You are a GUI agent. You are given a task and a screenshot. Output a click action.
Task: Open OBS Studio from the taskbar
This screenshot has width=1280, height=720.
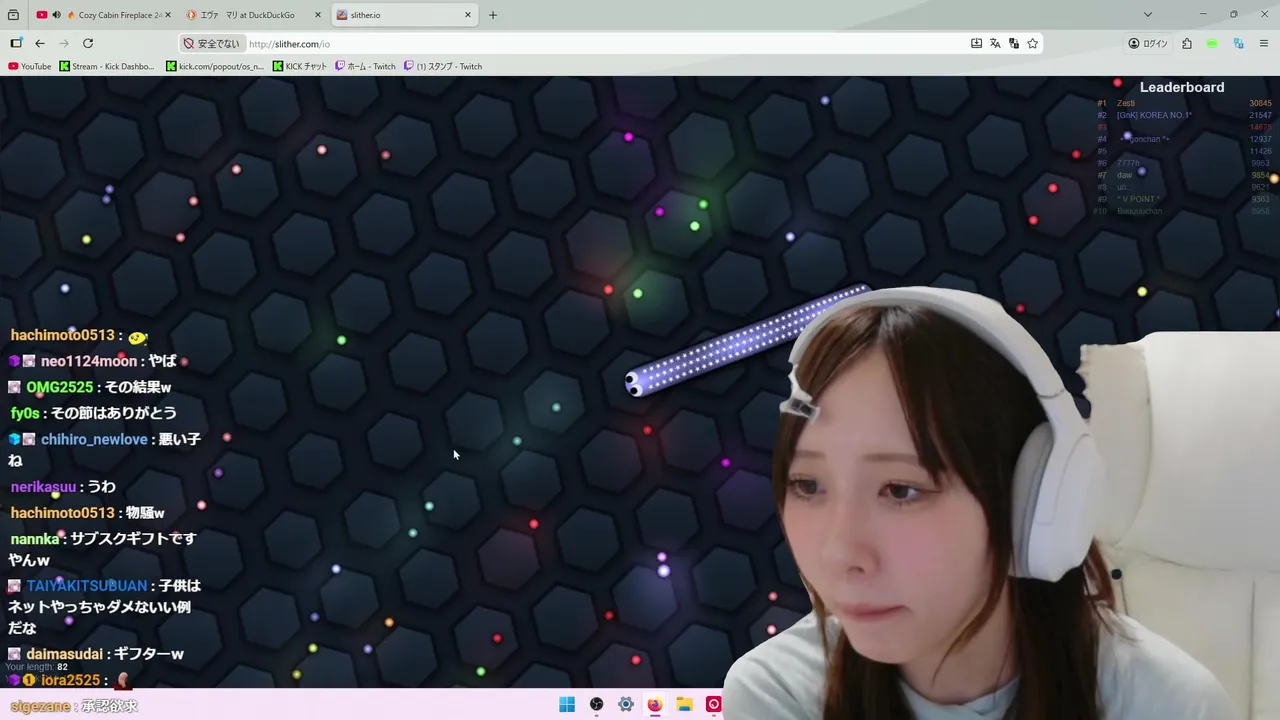tap(596, 704)
